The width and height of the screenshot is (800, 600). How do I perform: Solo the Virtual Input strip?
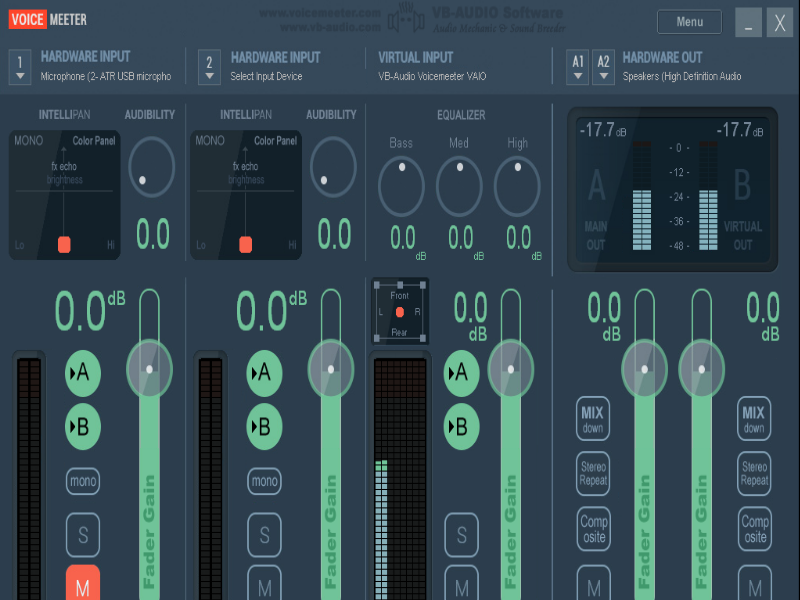462,535
